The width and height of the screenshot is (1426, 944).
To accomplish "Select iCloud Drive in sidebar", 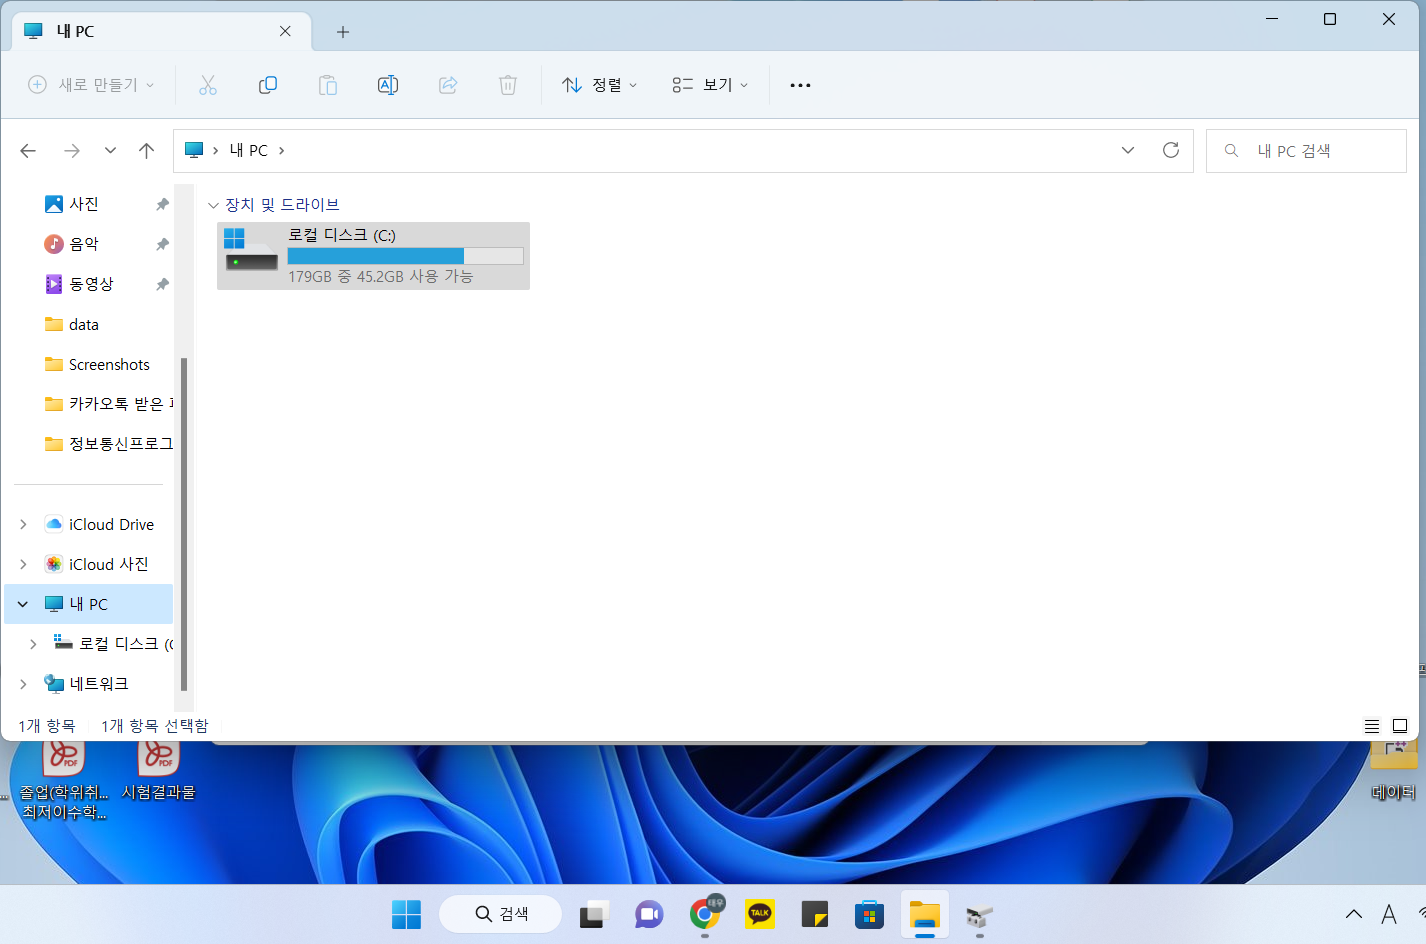I will [110, 524].
